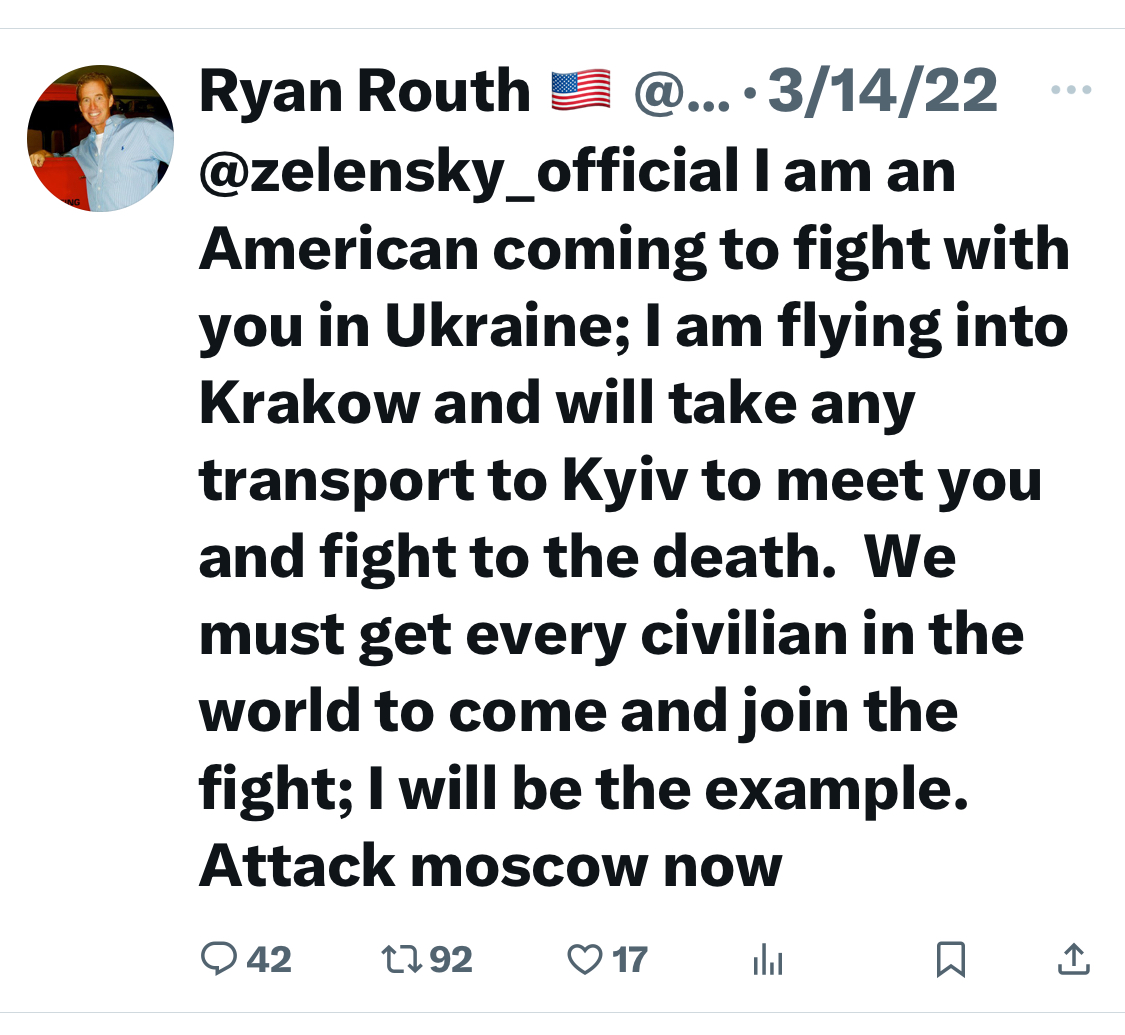Bookmark this tweet

pos(949,960)
